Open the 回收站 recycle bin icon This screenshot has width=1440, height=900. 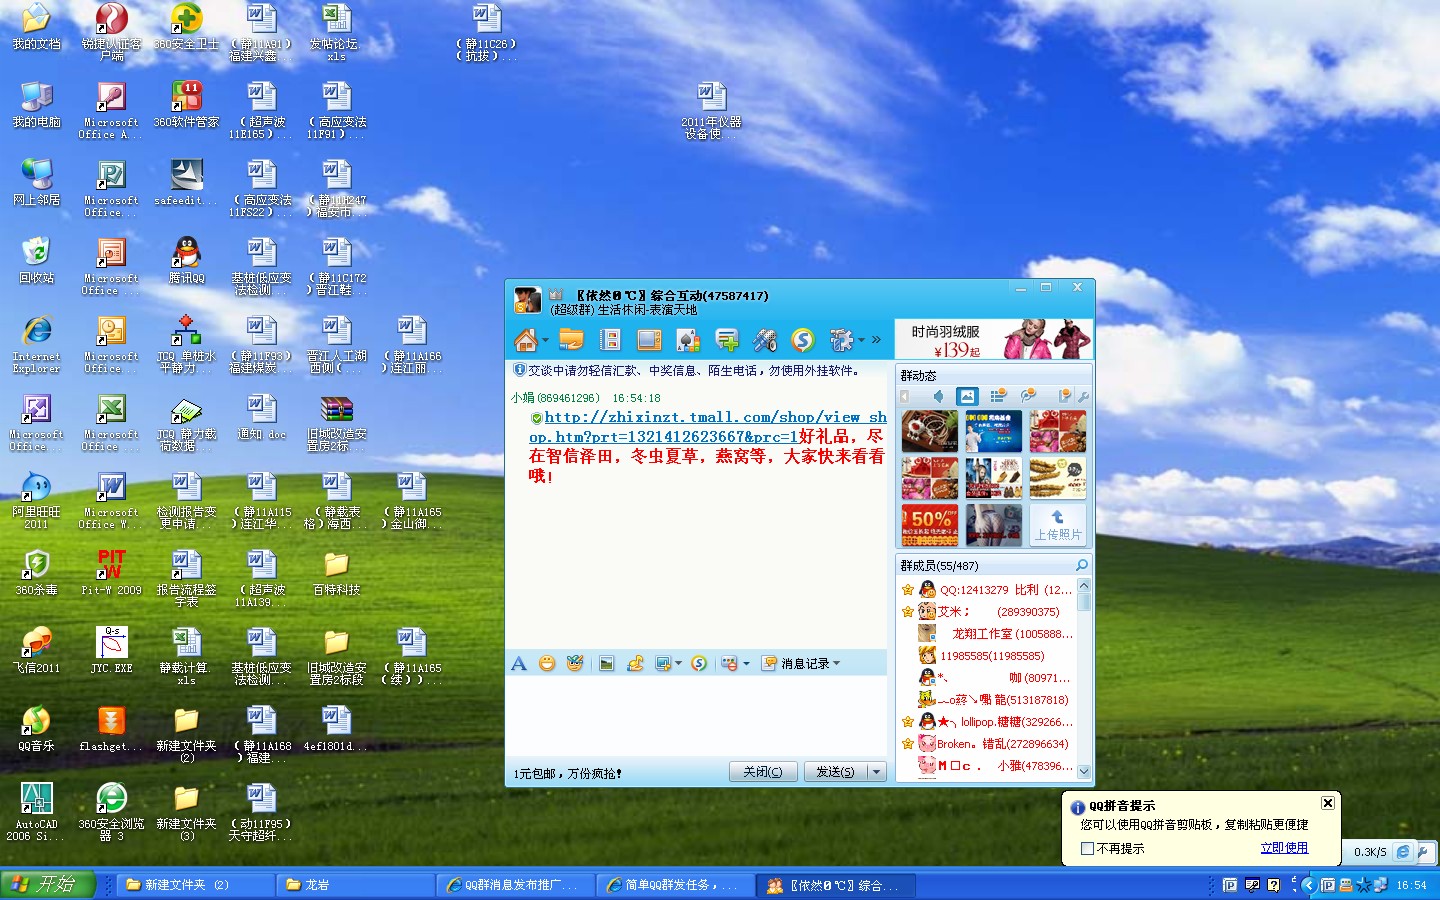click(36, 260)
